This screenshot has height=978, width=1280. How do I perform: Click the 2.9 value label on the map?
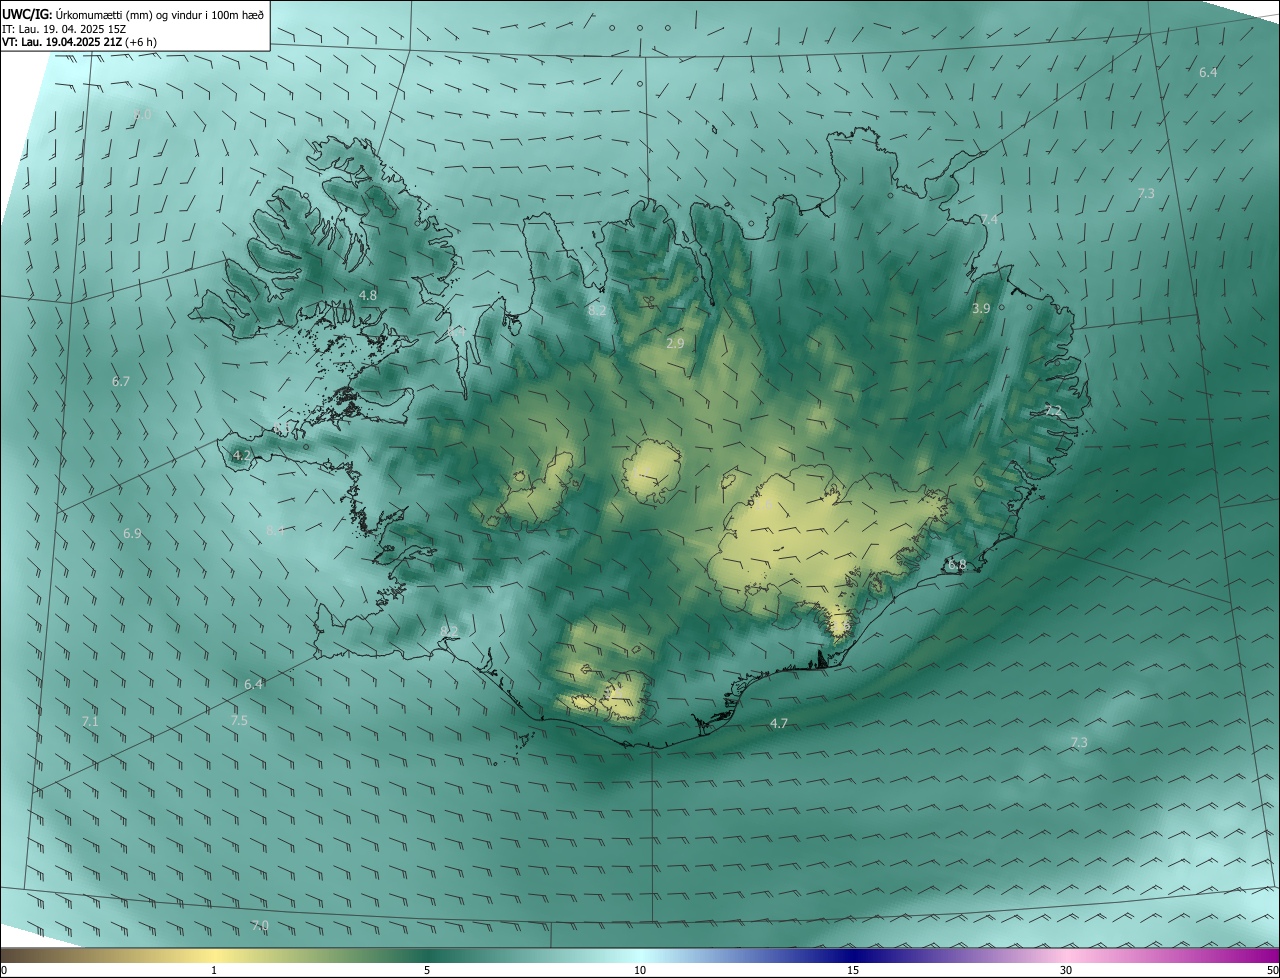tap(675, 343)
